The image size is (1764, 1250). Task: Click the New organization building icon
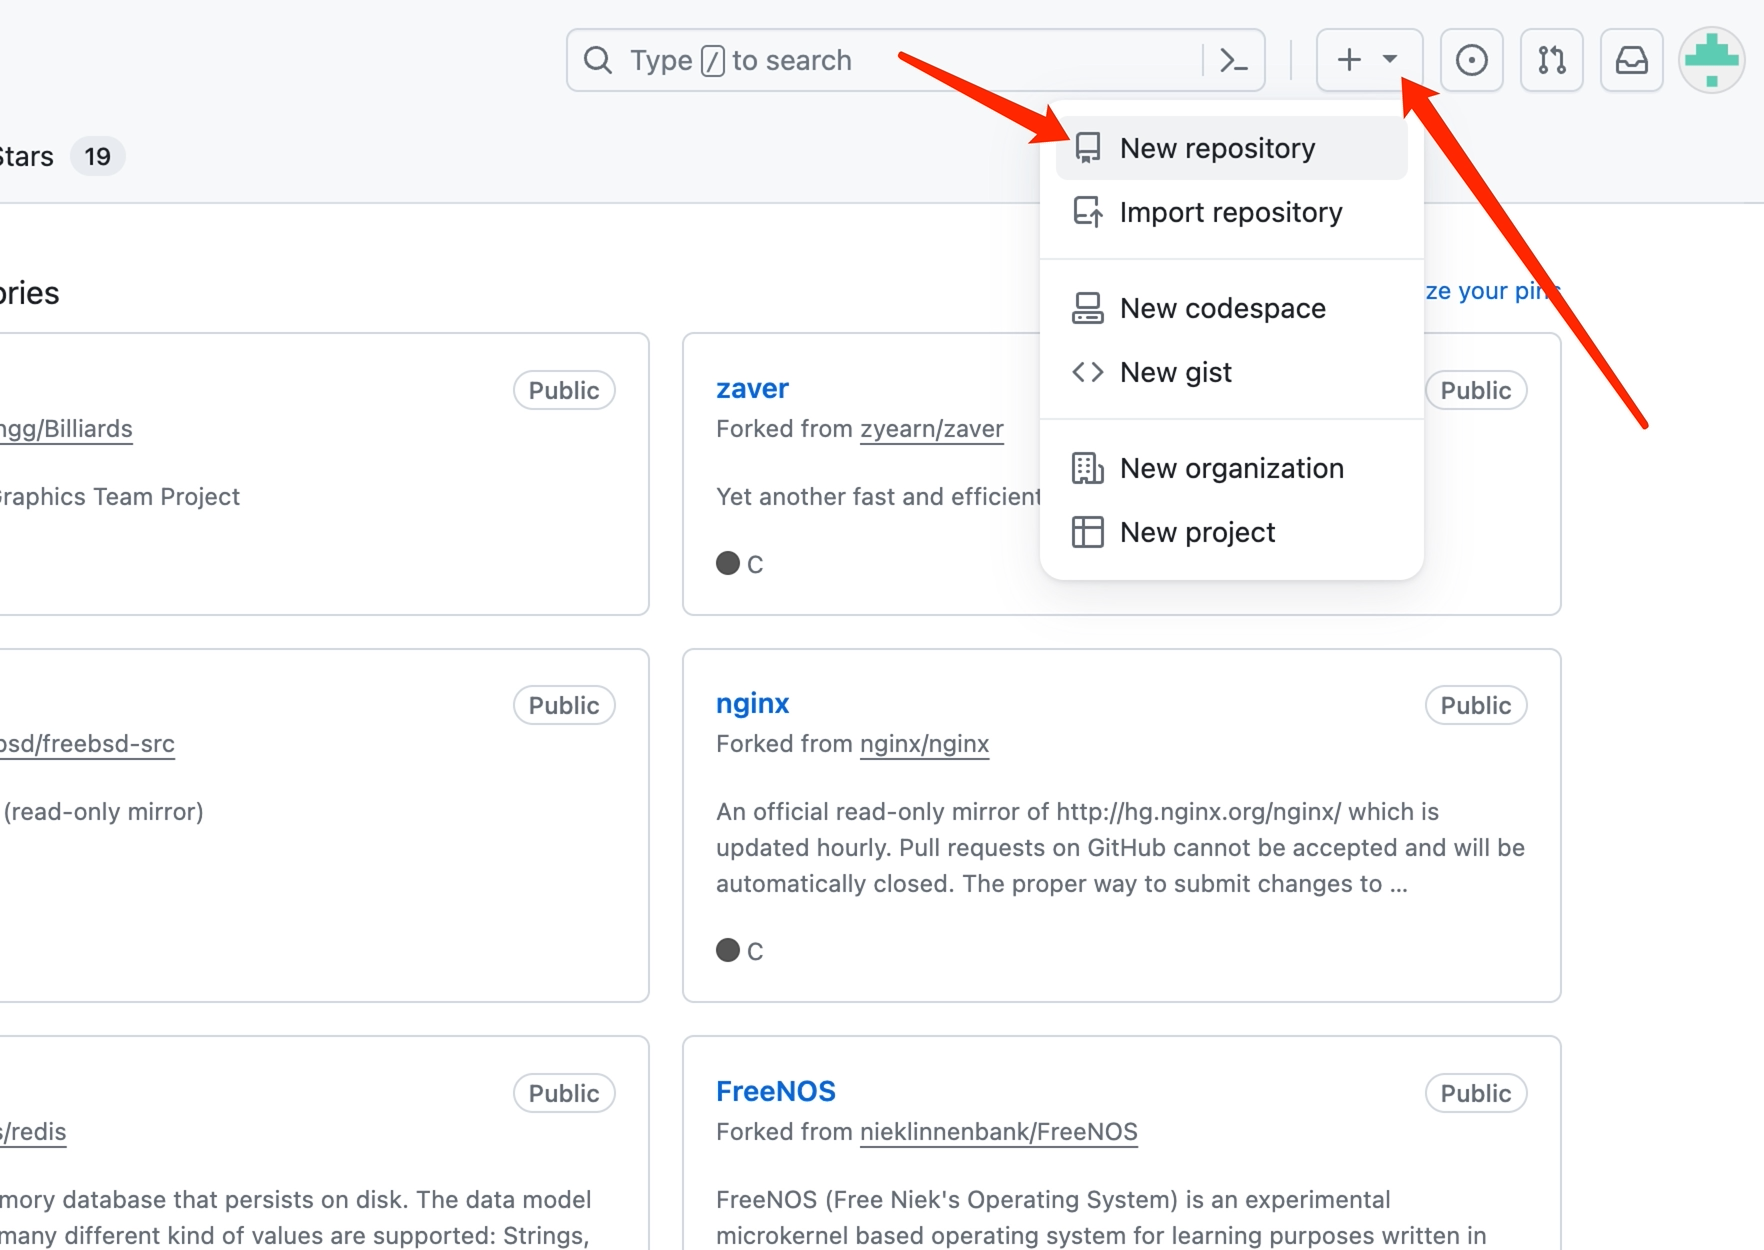(x=1088, y=468)
